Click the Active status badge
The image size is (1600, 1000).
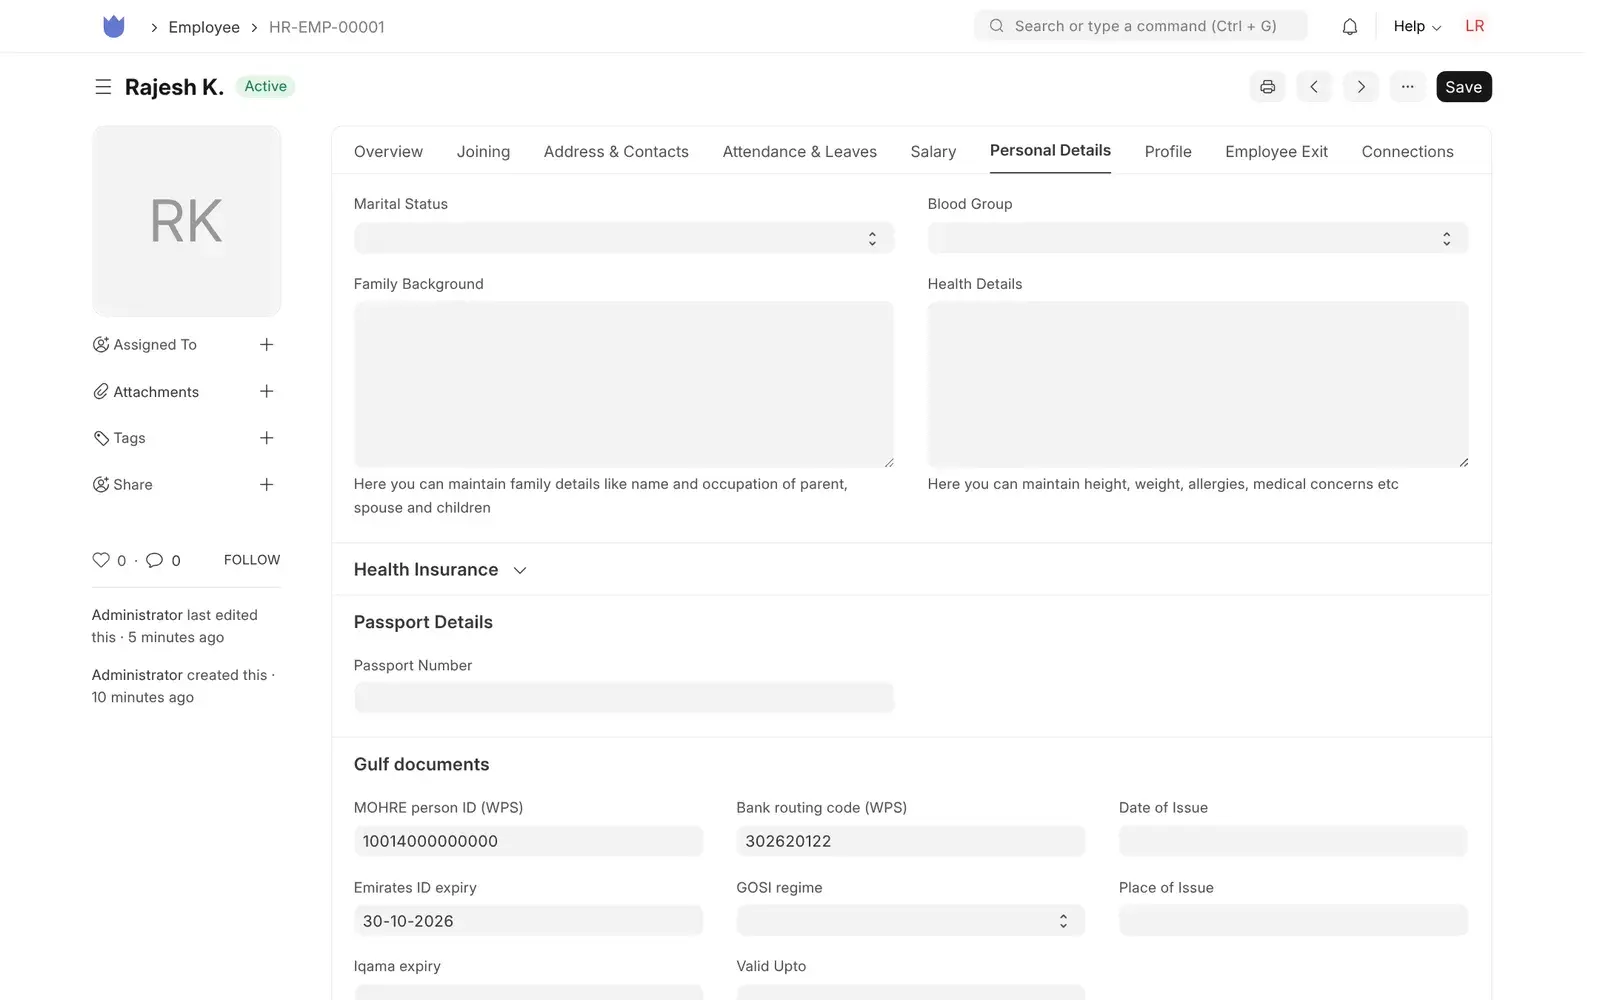[x=265, y=87]
